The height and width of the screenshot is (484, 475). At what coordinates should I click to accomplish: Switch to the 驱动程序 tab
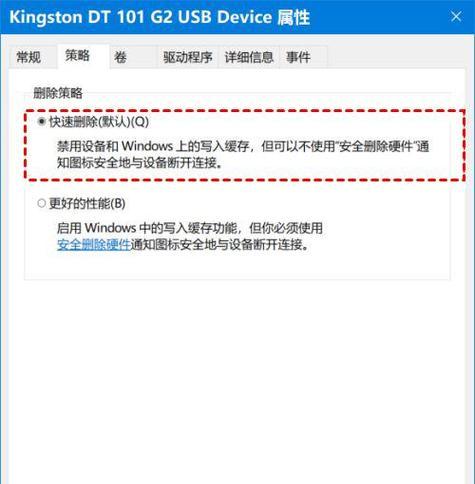tap(188, 57)
